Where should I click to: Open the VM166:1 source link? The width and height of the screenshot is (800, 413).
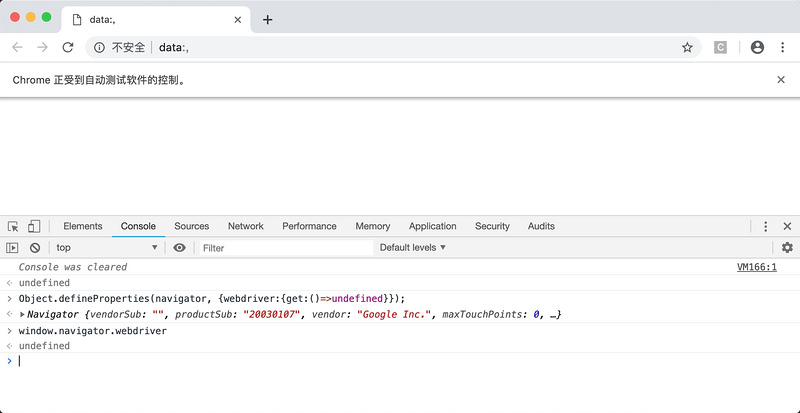coord(757,267)
